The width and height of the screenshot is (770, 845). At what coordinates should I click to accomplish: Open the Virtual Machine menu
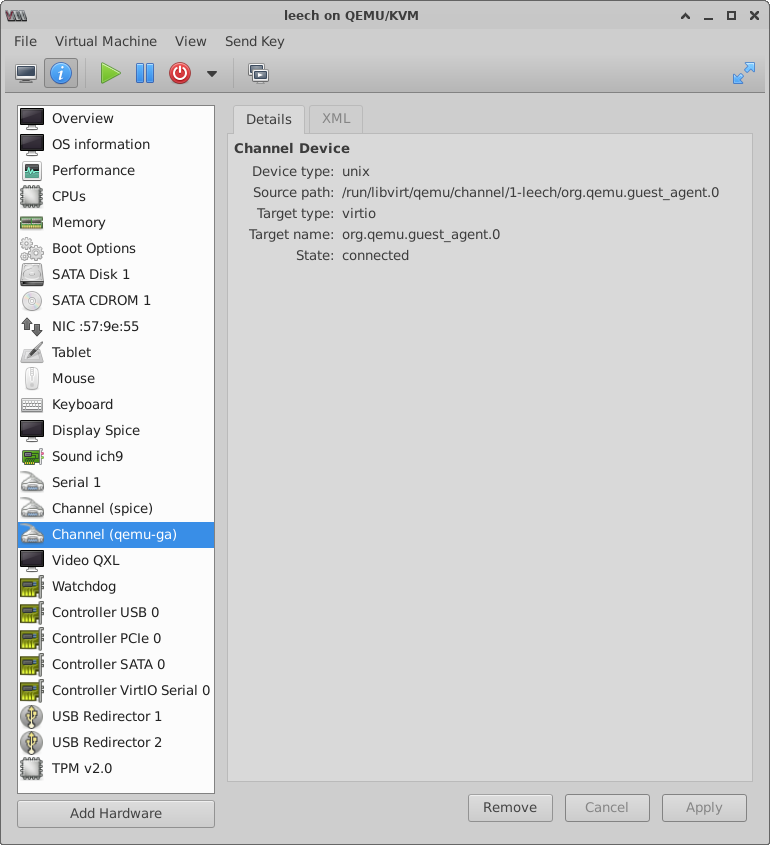106,41
